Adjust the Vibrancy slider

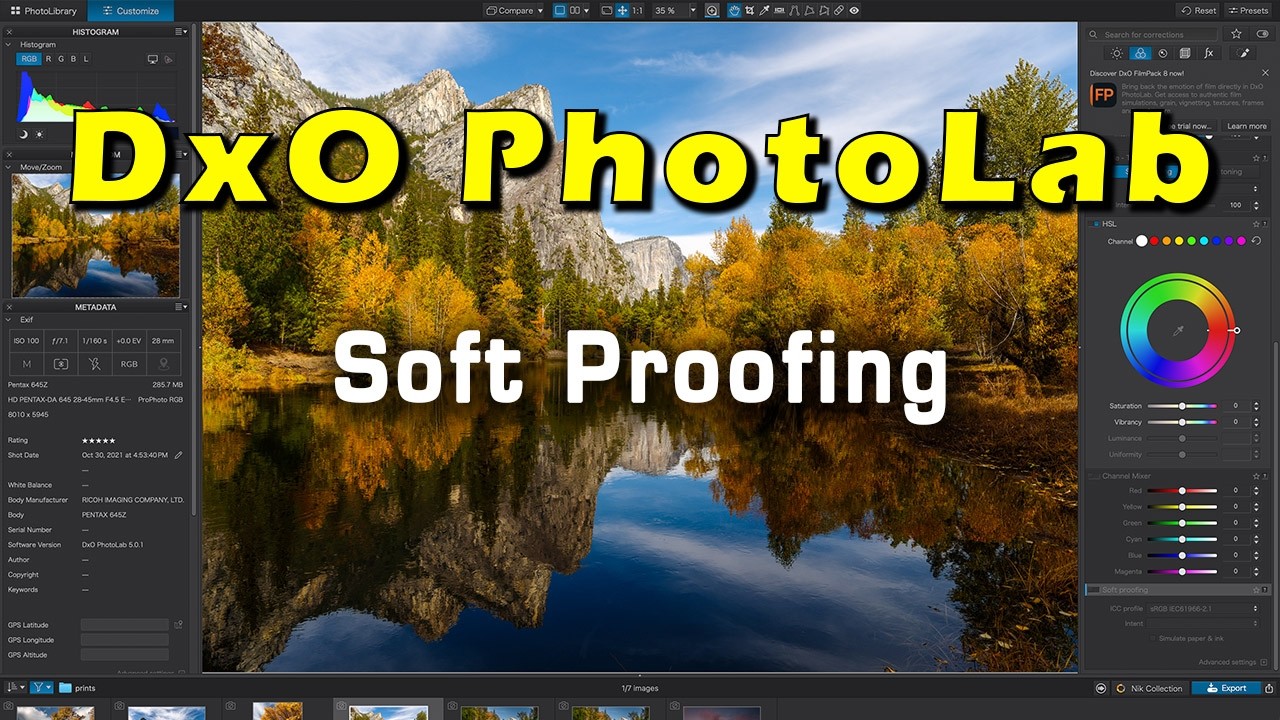click(1182, 422)
